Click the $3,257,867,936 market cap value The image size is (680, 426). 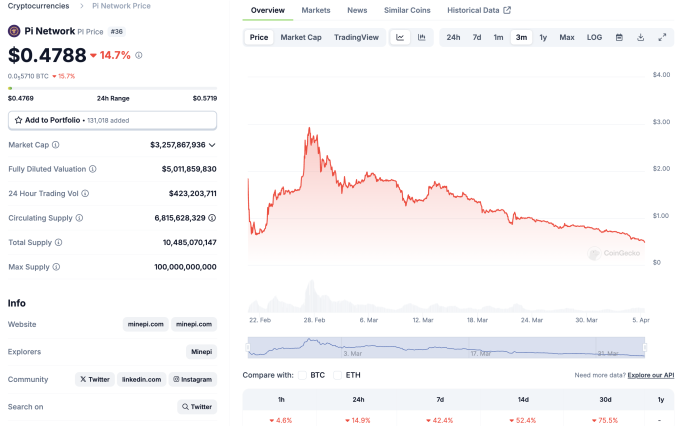coord(178,145)
